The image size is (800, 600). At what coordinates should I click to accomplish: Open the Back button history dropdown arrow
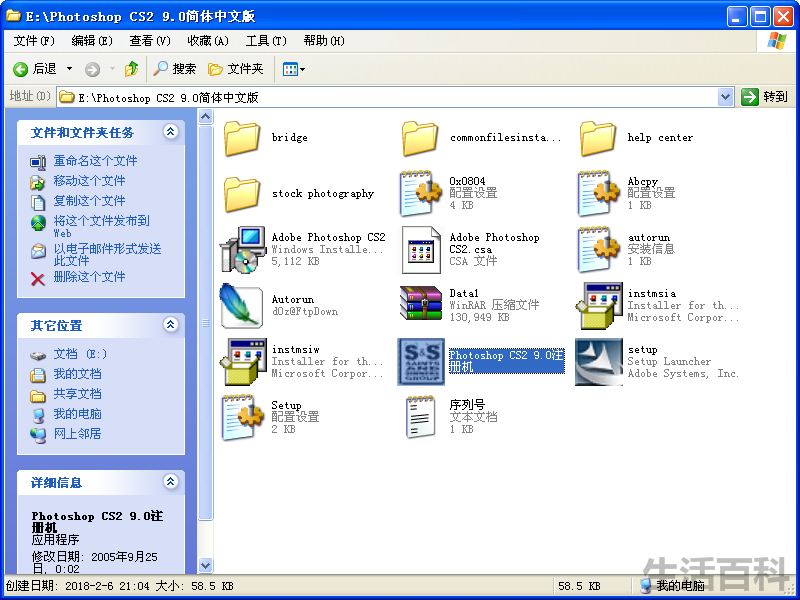70,69
